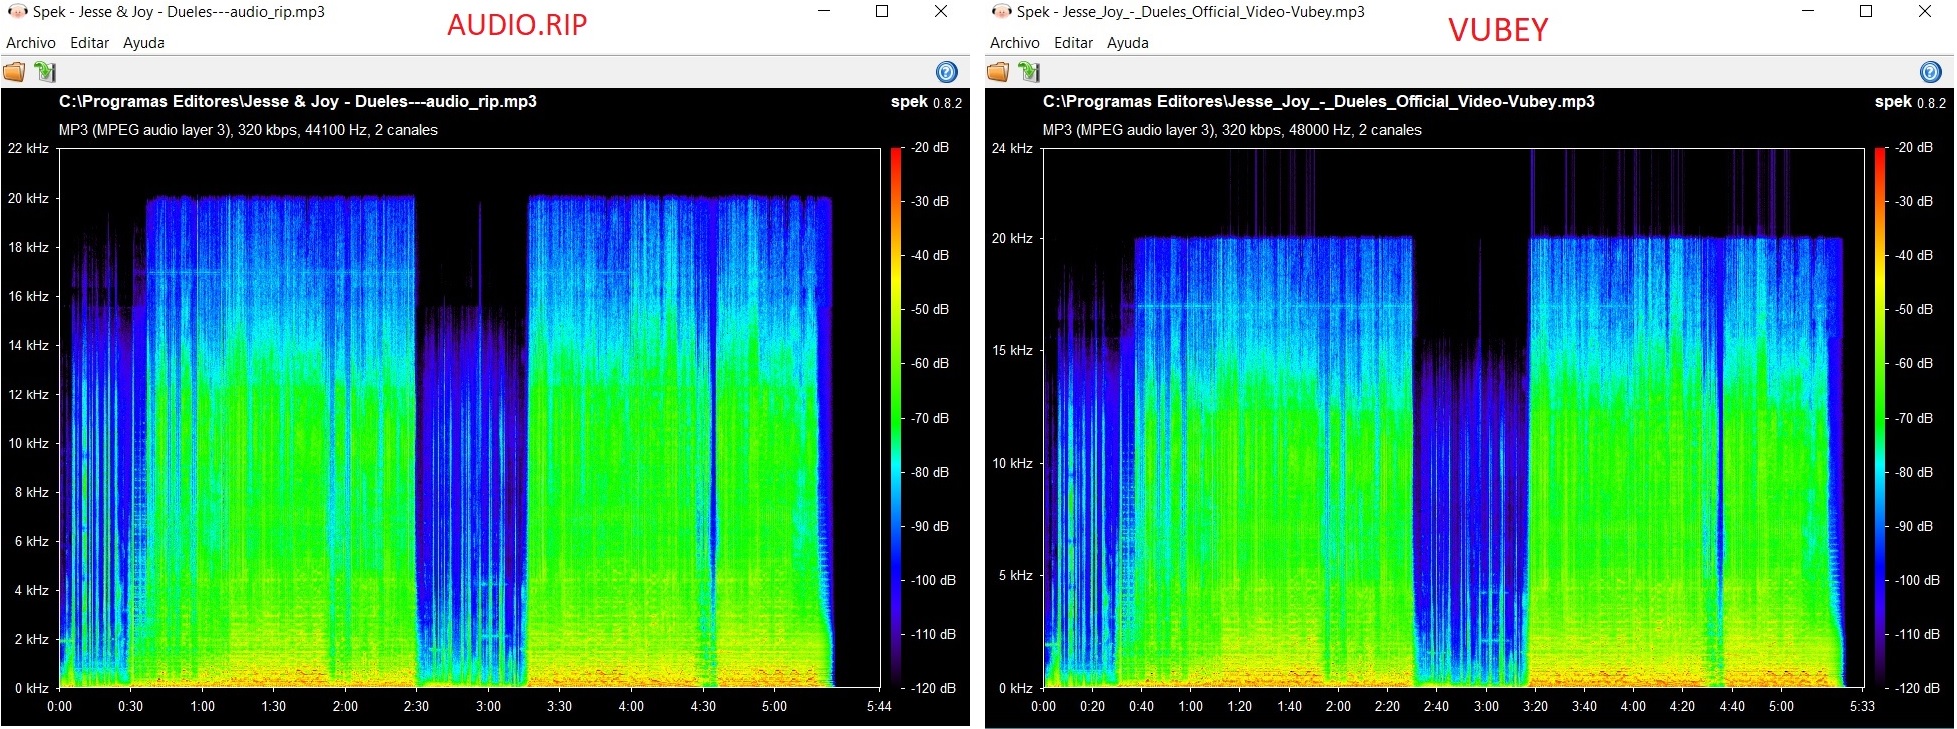The height and width of the screenshot is (729, 1957).
Task: Open the Ayuda menu in the audio_rip window
Action: (x=144, y=43)
